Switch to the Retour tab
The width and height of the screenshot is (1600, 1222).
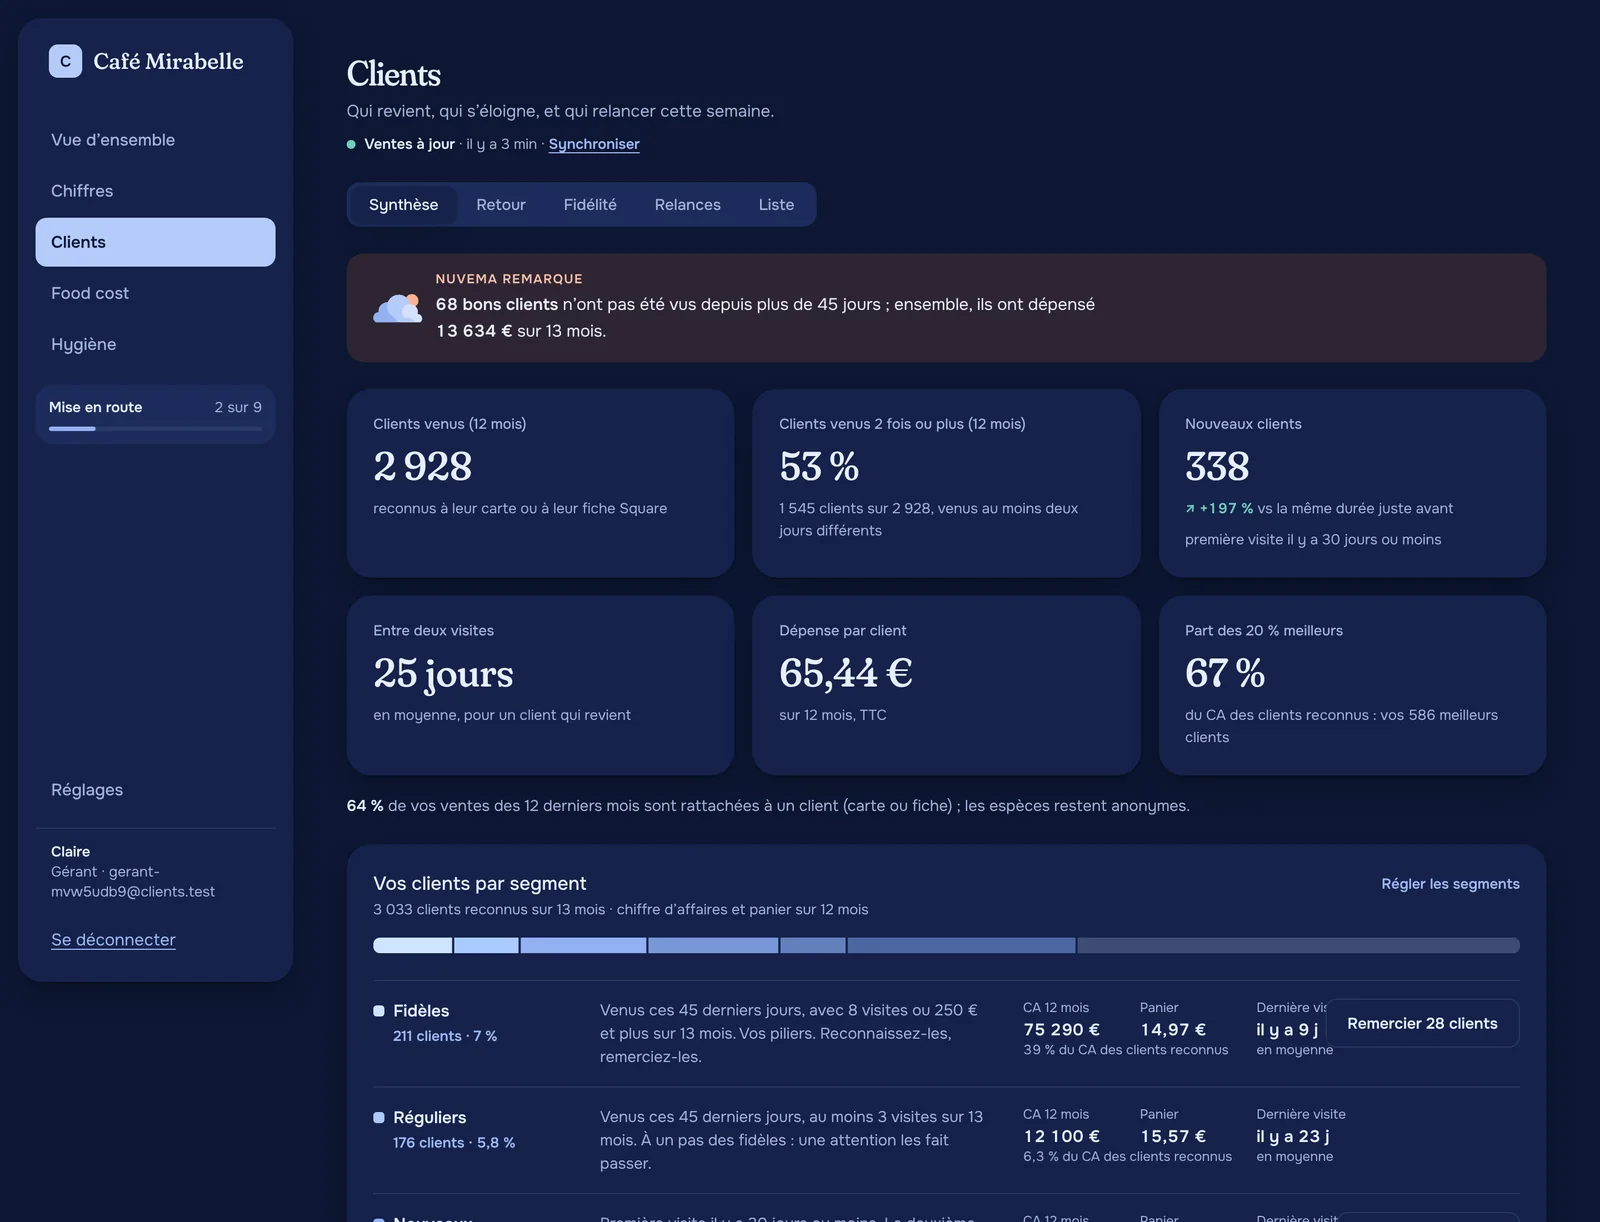tap(501, 205)
